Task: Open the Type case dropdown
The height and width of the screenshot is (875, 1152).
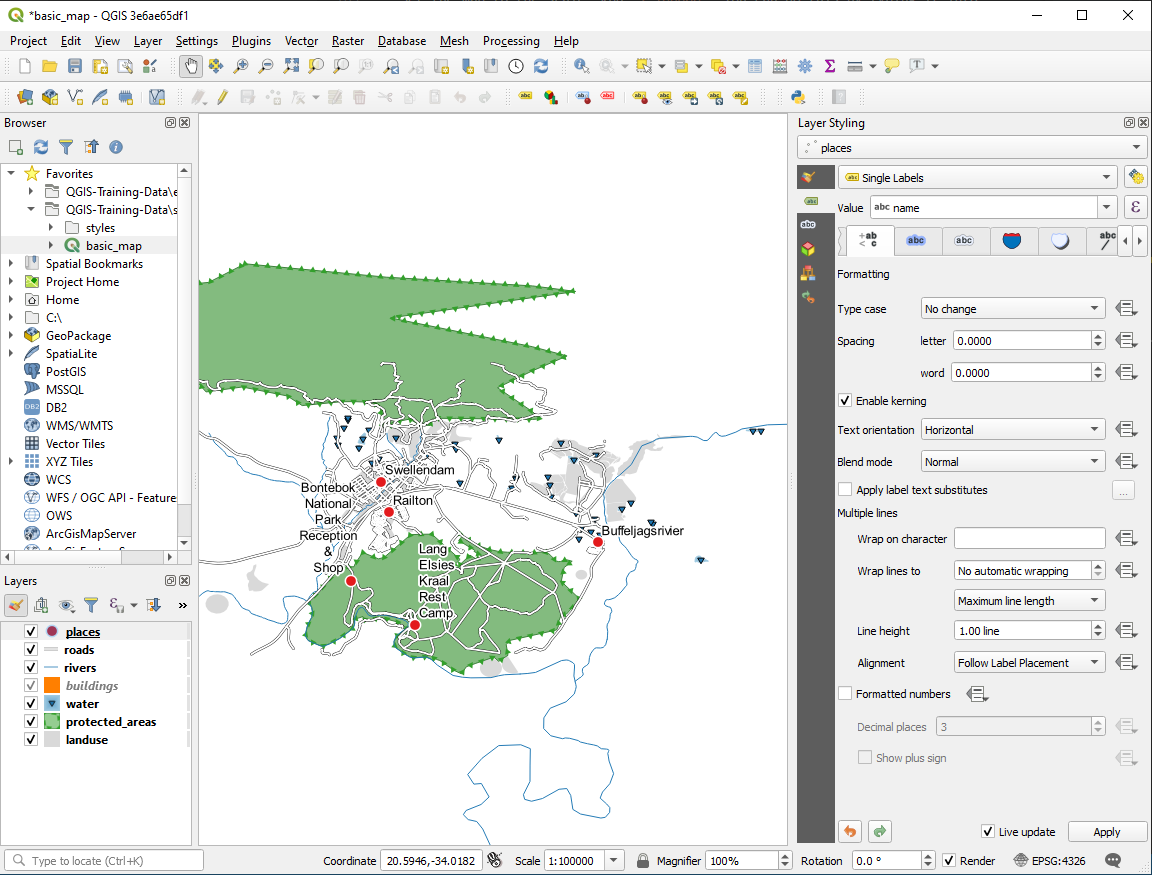Action: [1012, 308]
